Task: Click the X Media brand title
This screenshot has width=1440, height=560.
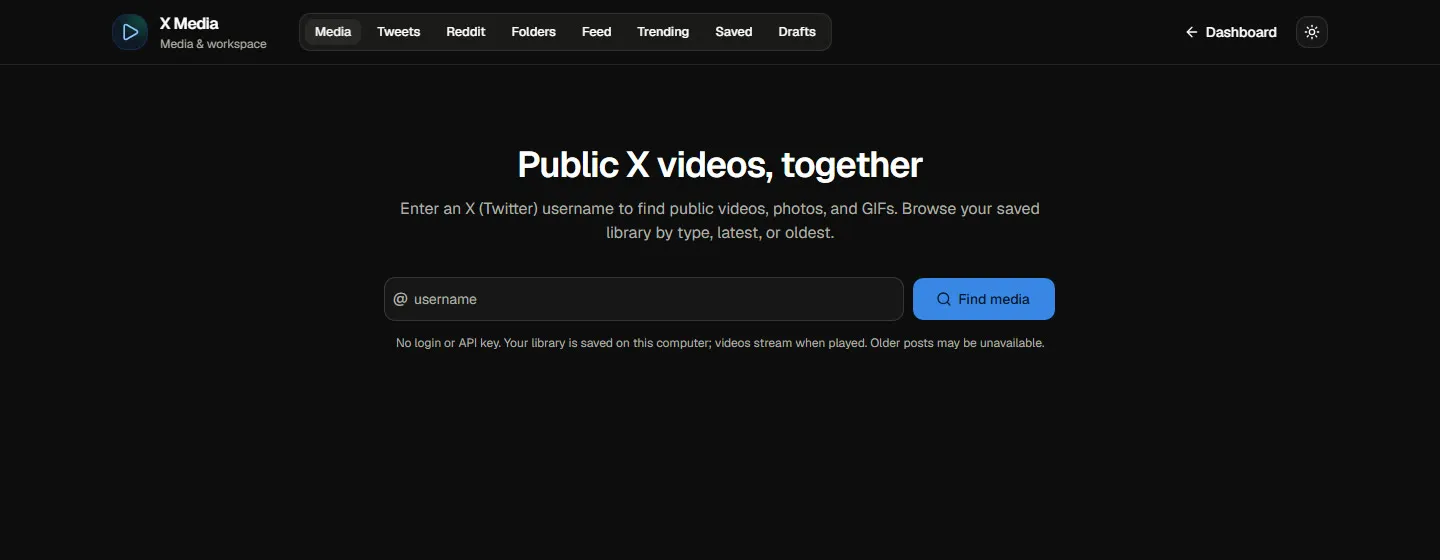Action: click(x=189, y=23)
